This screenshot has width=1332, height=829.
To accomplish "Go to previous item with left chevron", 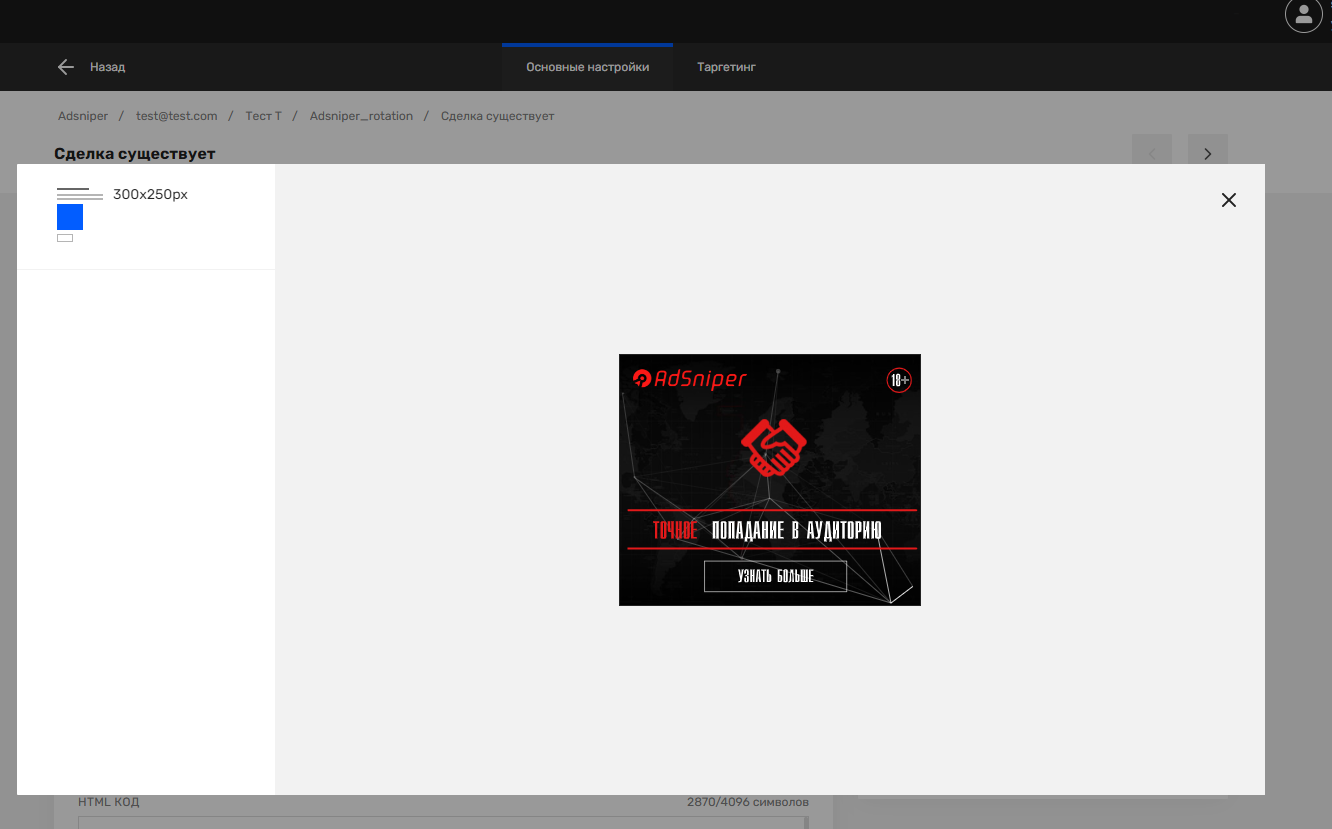I will click(x=1152, y=153).
